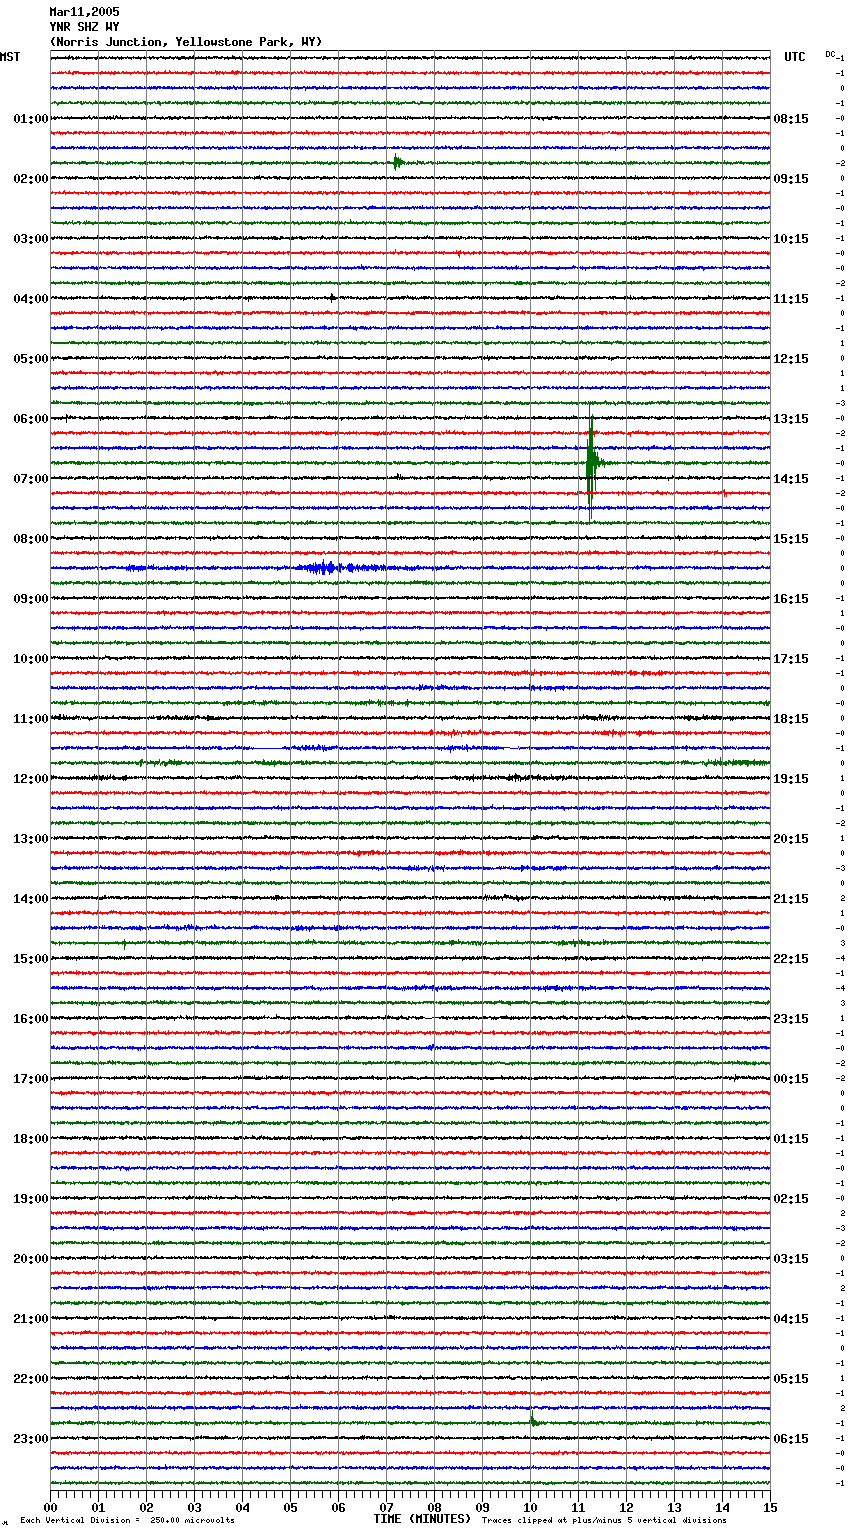The height and width of the screenshot is (1534, 850).
Task: Click minute tick label 05 on time axis
Action: coord(290,1507)
